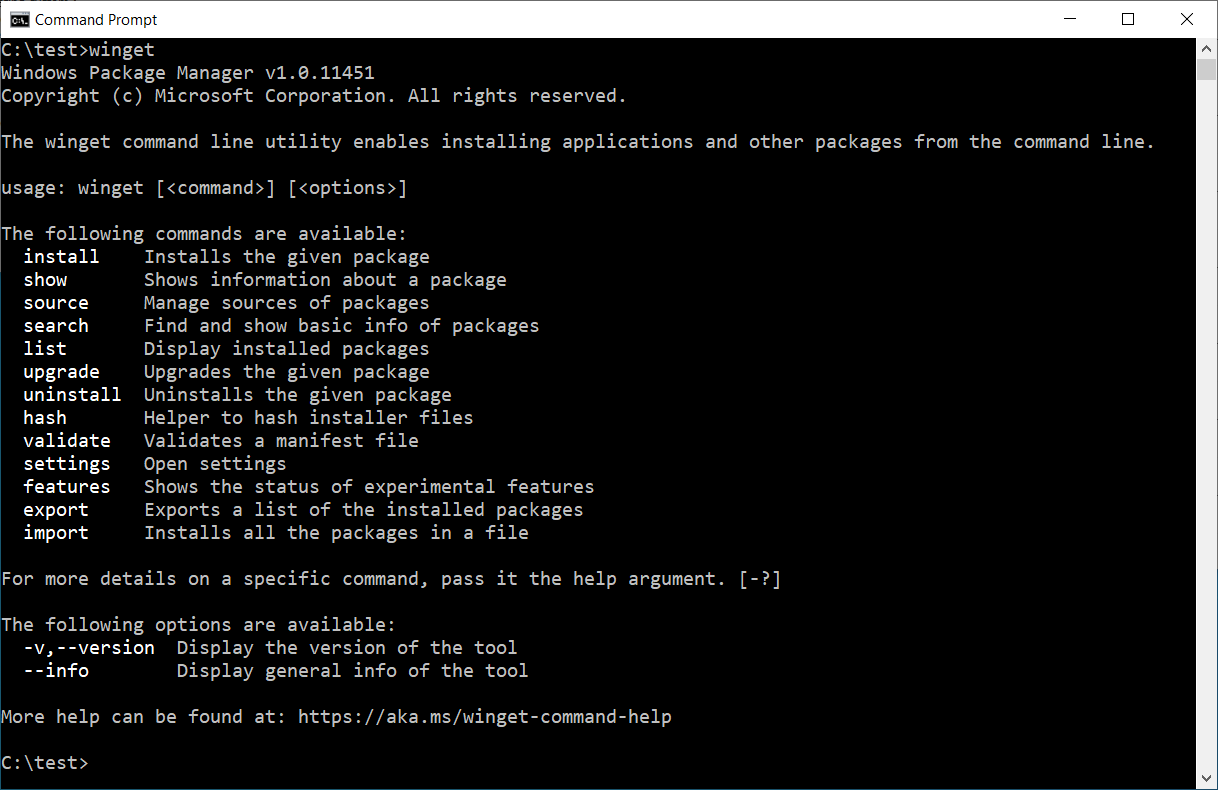Image resolution: width=1218 pixels, height=790 pixels.
Task: Click the blinking cursor at the prompt
Action: [x=98, y=762]
